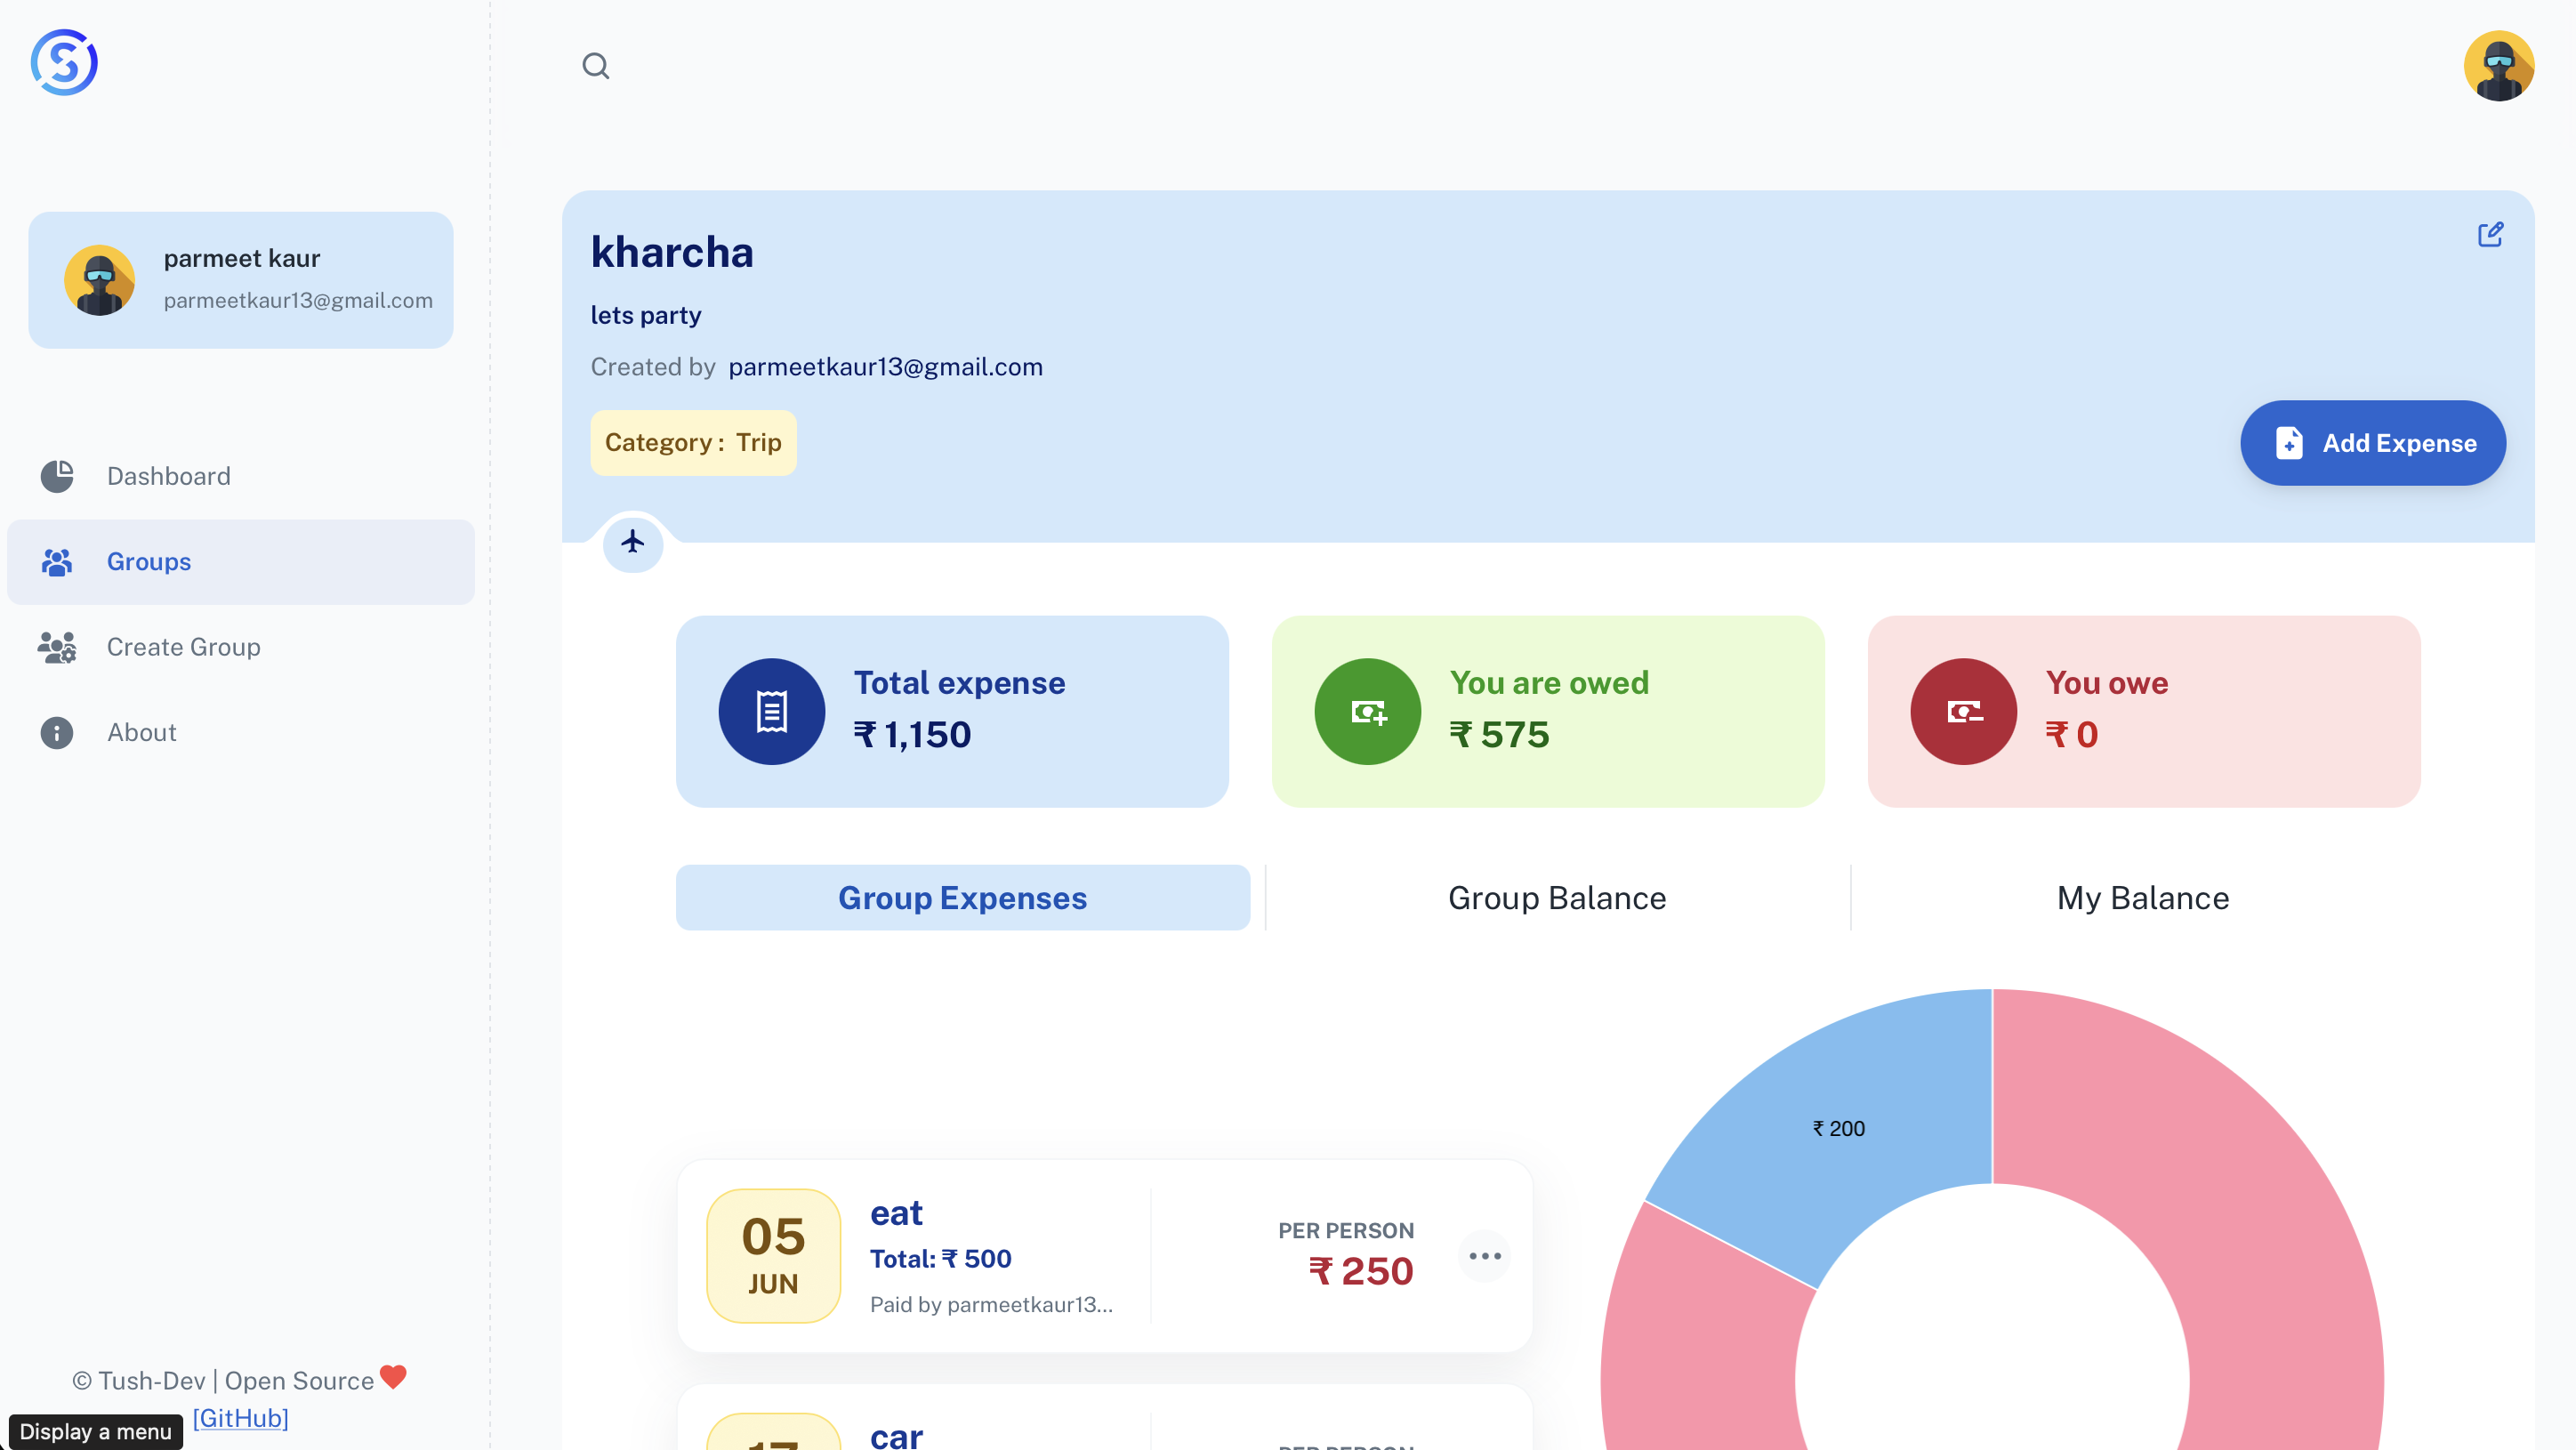Click the Tush-Dev Open Source footer text
The width and height of the screenshot is (2576, 1450).
pos(223,1381)
